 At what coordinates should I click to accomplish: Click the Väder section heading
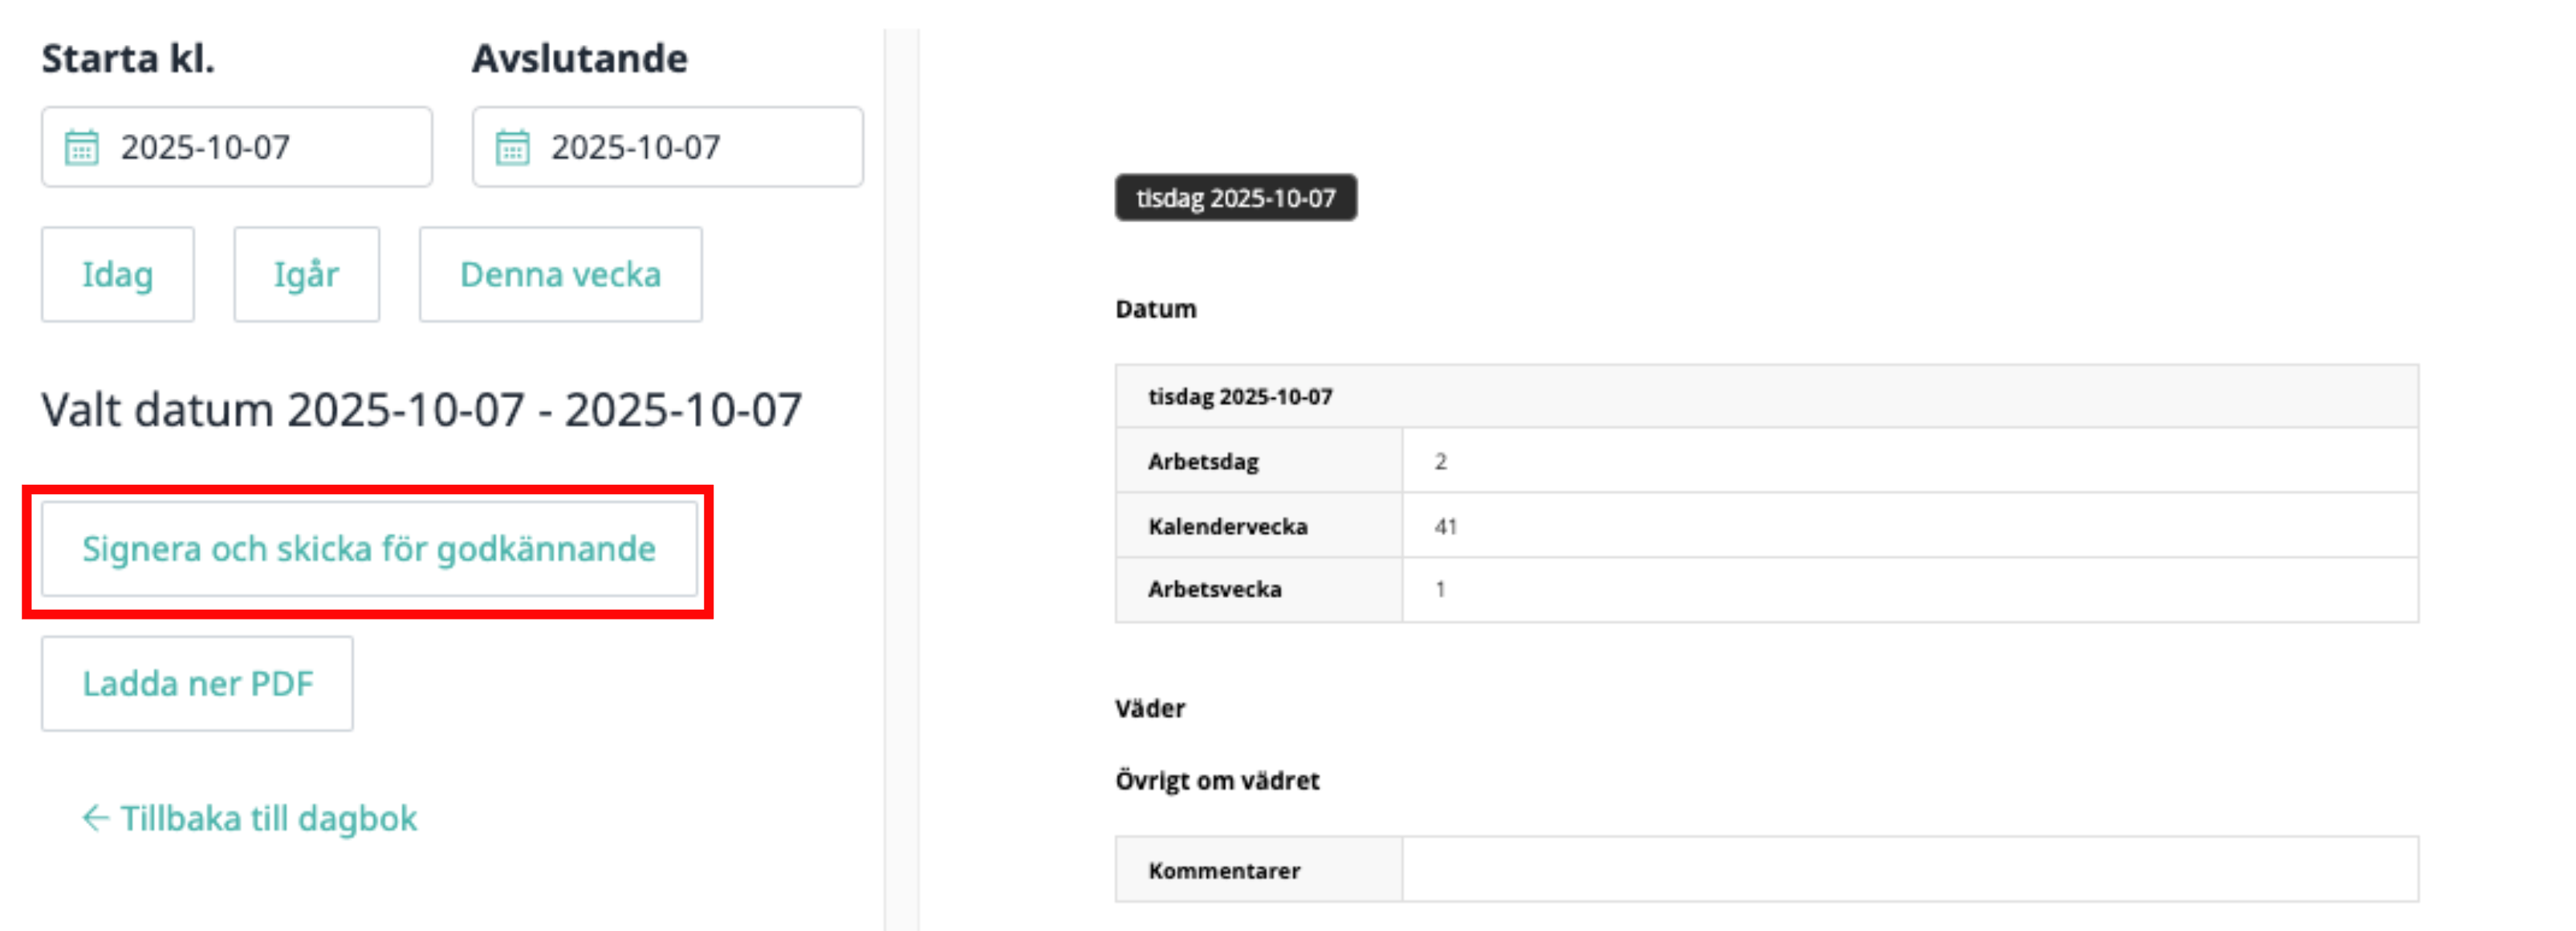(x=1150, y=709)
